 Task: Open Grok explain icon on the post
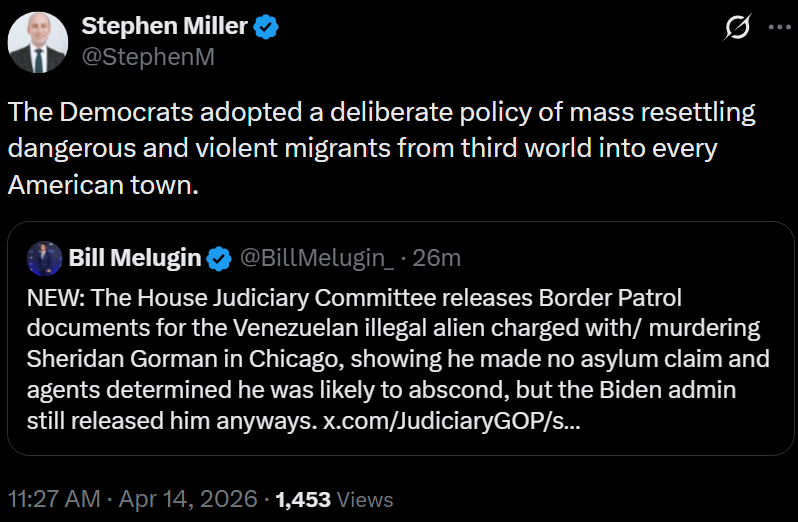pyautogui.click(x=737, y=30)
